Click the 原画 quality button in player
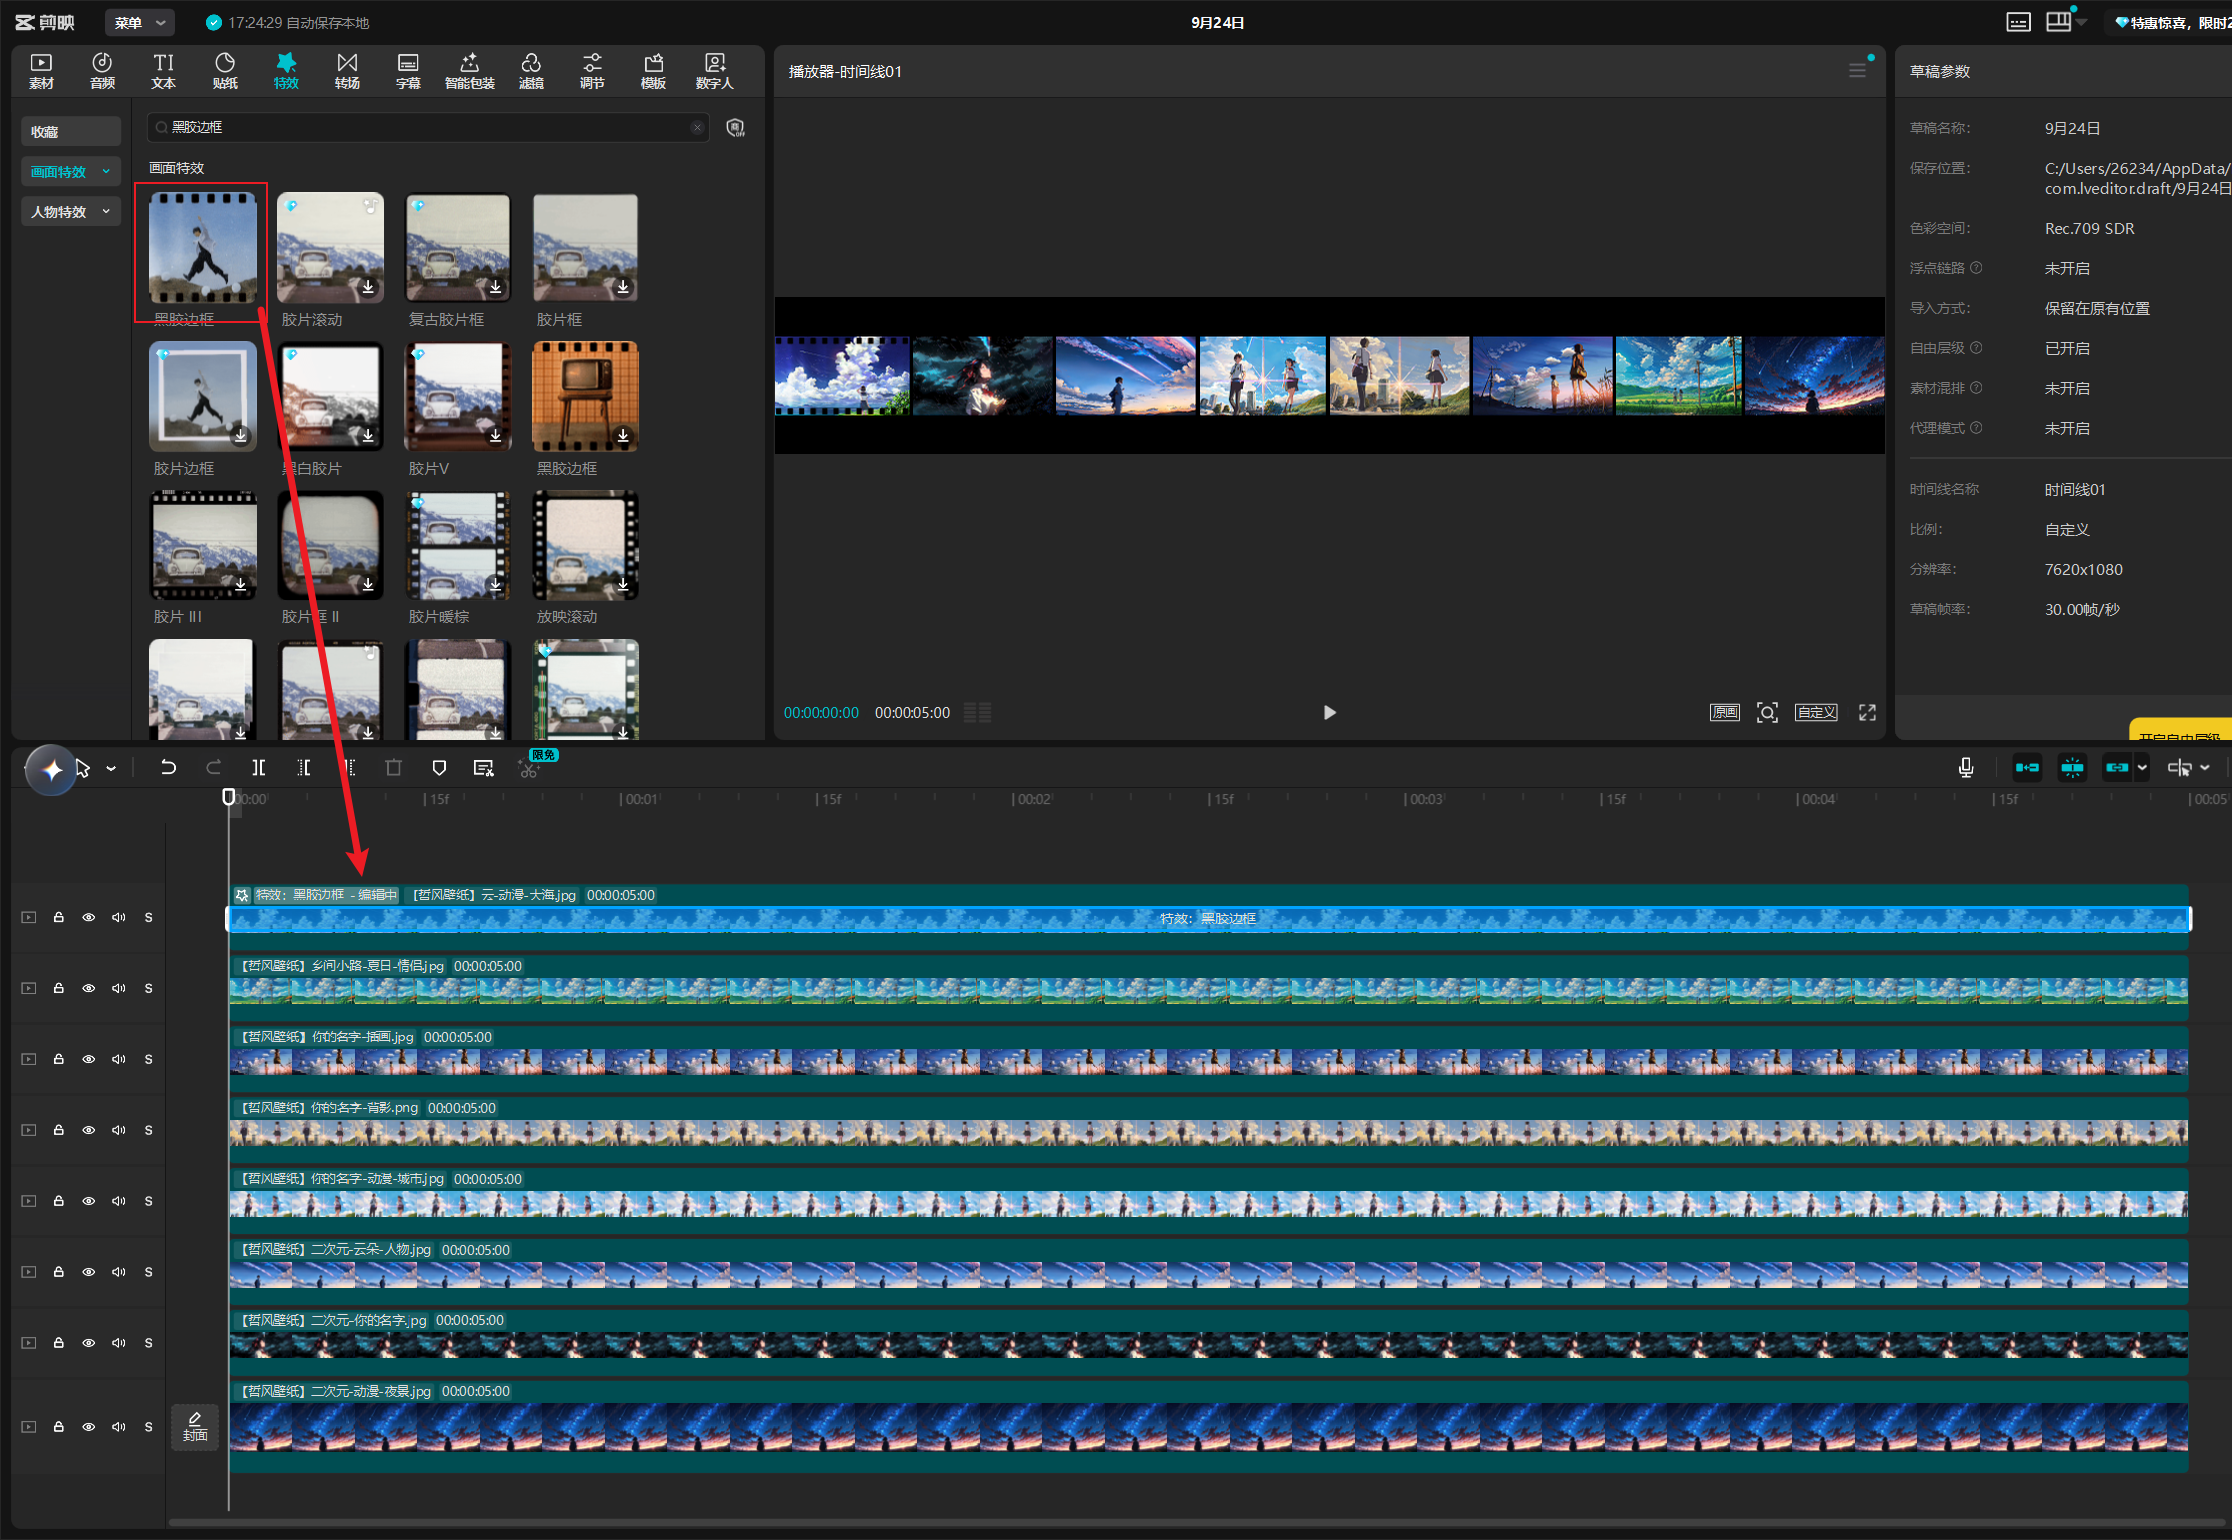 coord(1725,712)
